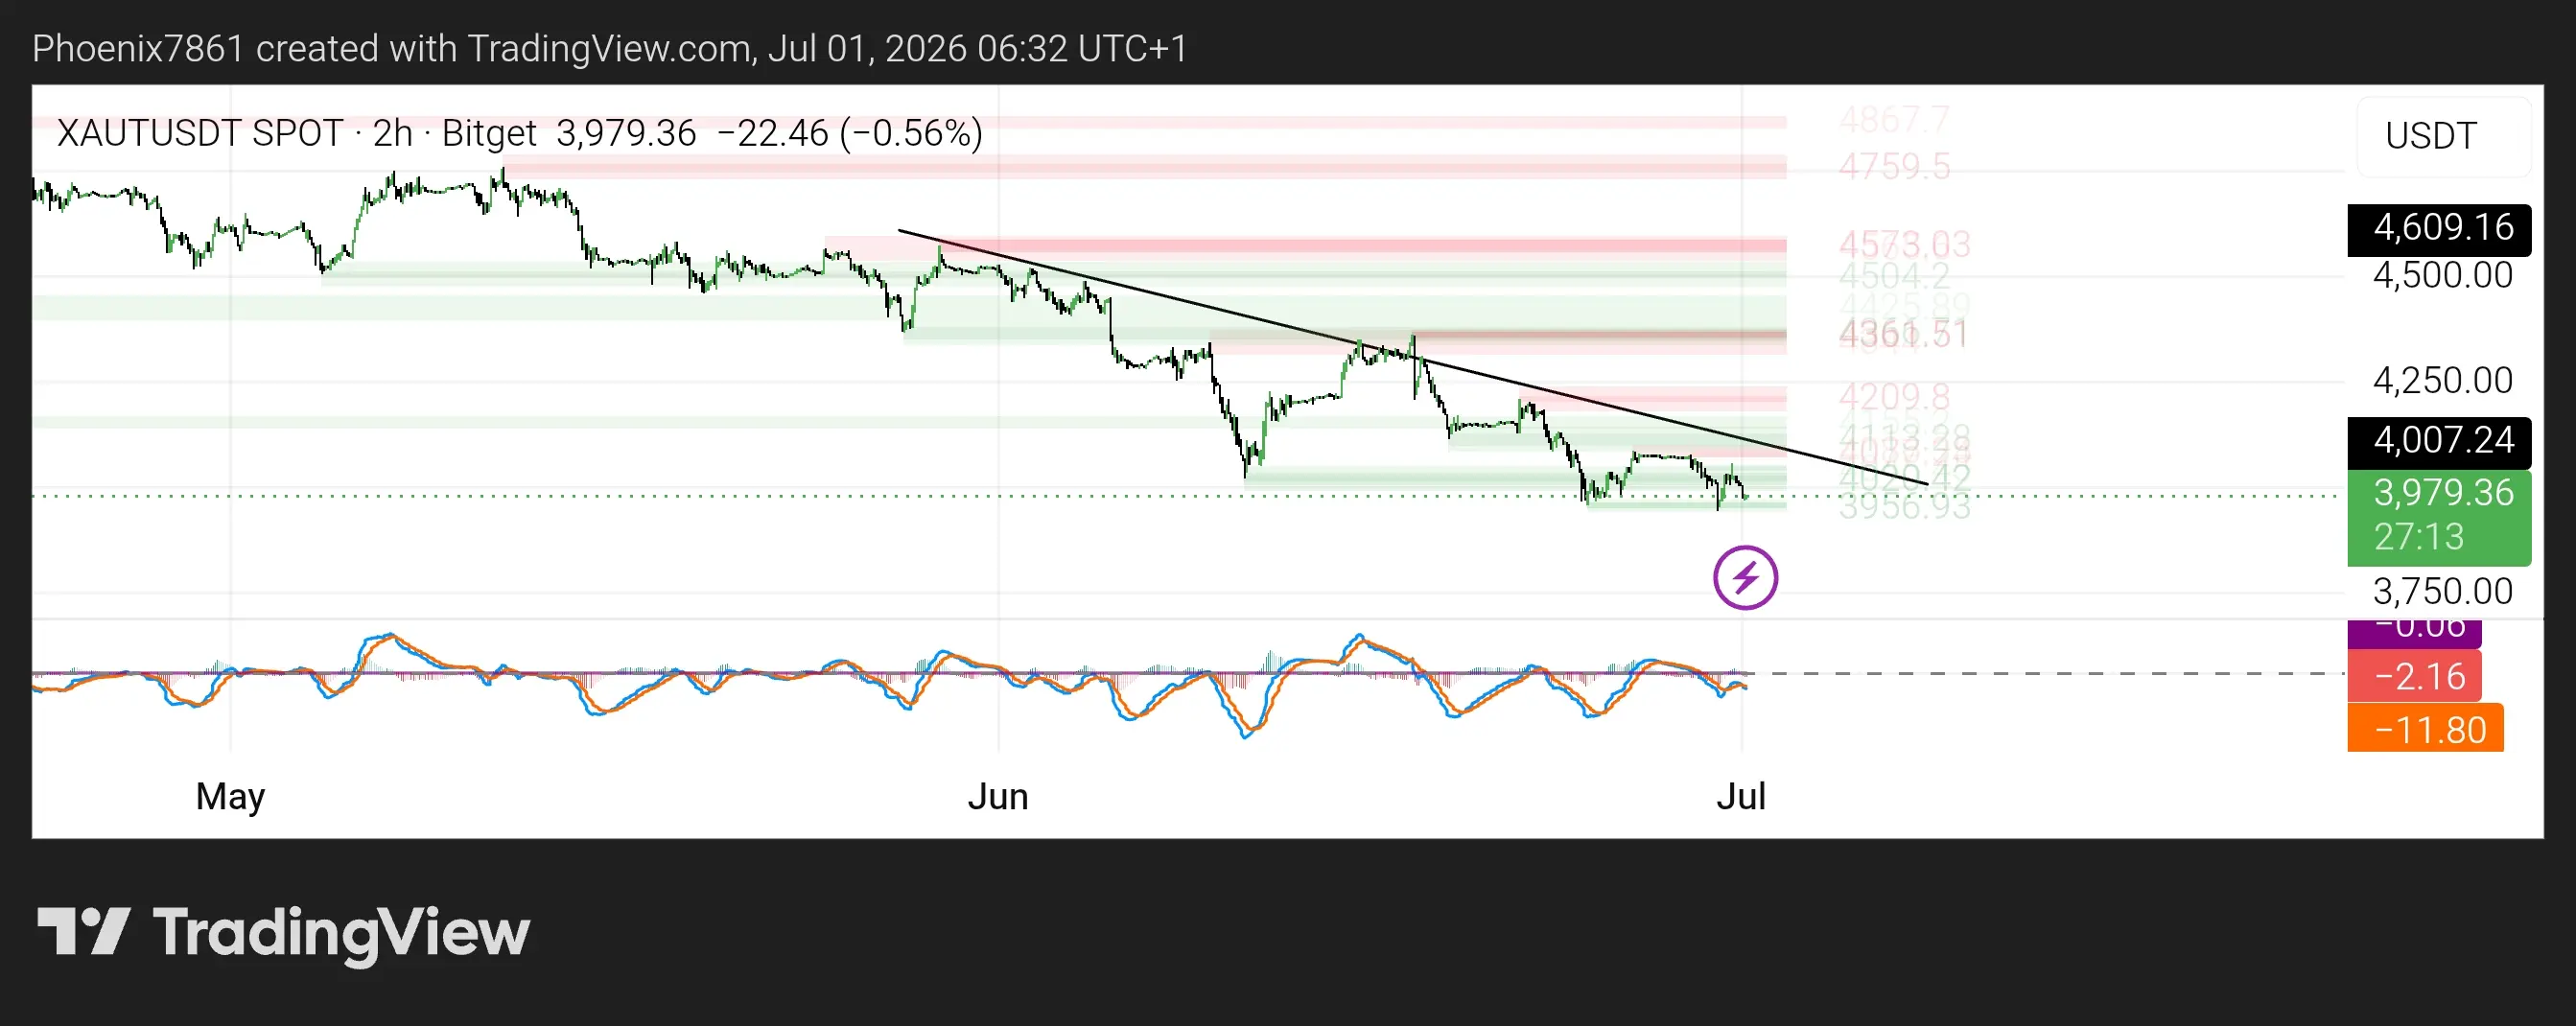Viewport: 2576px width, 1026px height.
Task: Click the Bitget exchange name in header
Action: (489, 133)
